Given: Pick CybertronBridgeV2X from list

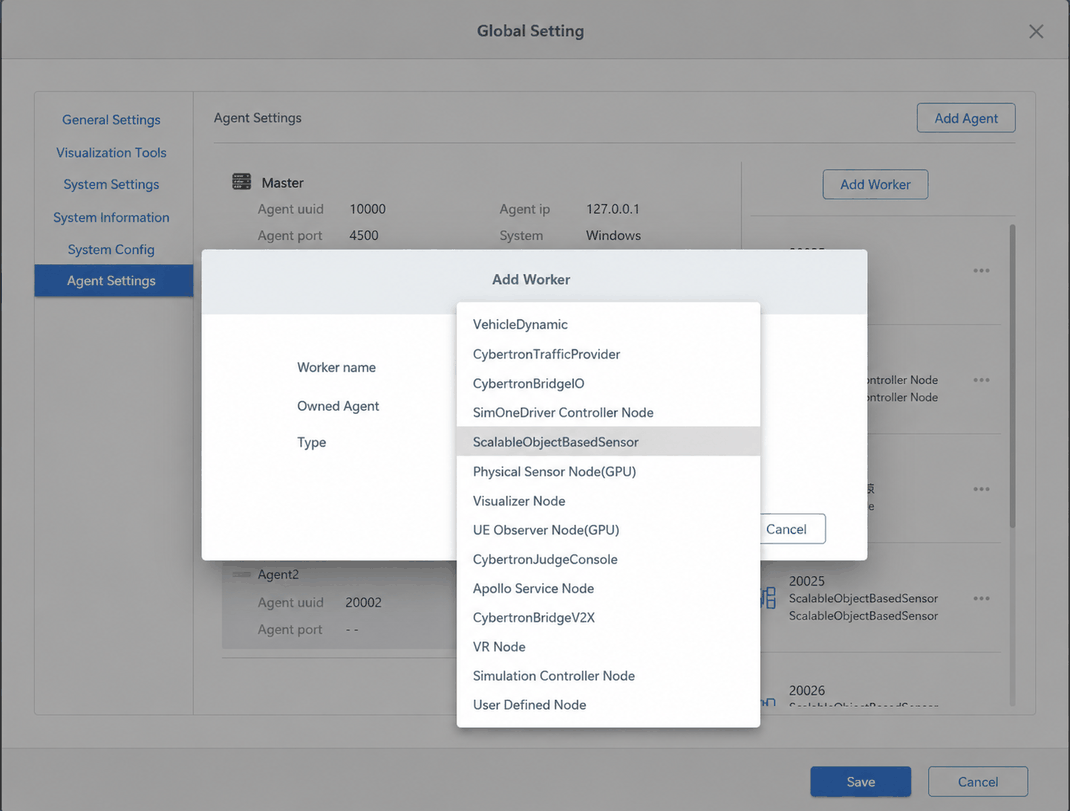Looking at the screenshot, I should point(608,617).
